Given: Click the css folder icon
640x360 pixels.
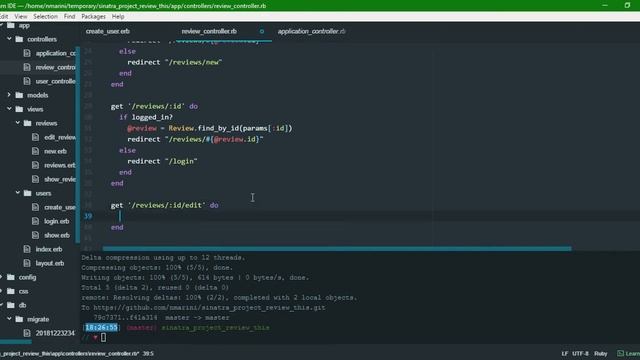Looking at the screenshot, I should (11, 291).
